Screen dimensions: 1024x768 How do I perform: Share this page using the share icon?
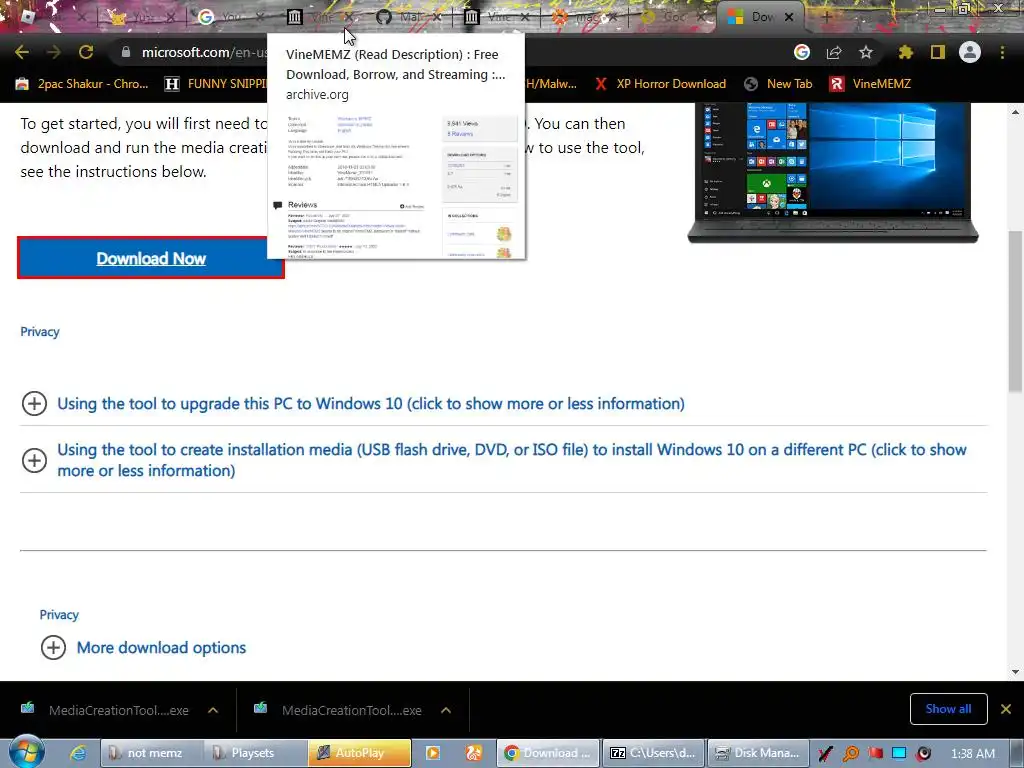coord(834,52)
